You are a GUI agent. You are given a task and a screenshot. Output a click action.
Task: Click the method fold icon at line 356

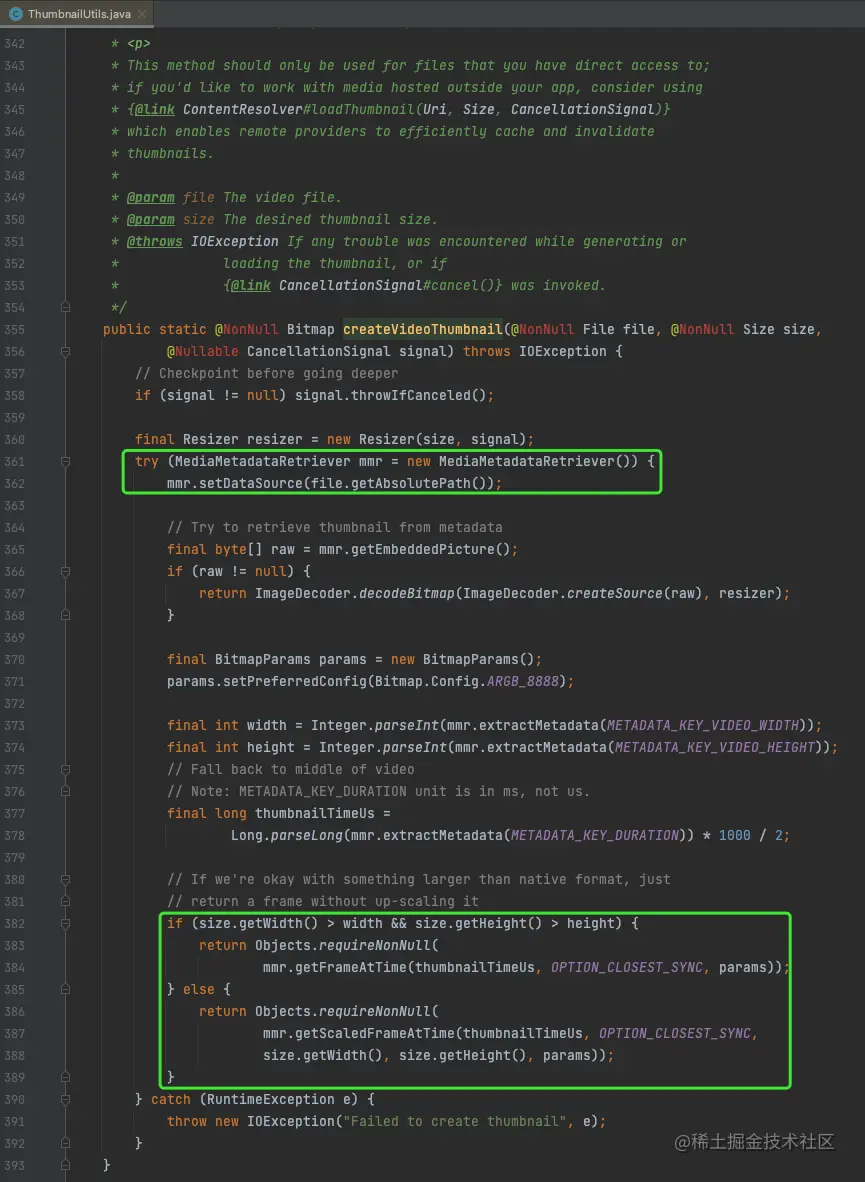click(65, 351)
